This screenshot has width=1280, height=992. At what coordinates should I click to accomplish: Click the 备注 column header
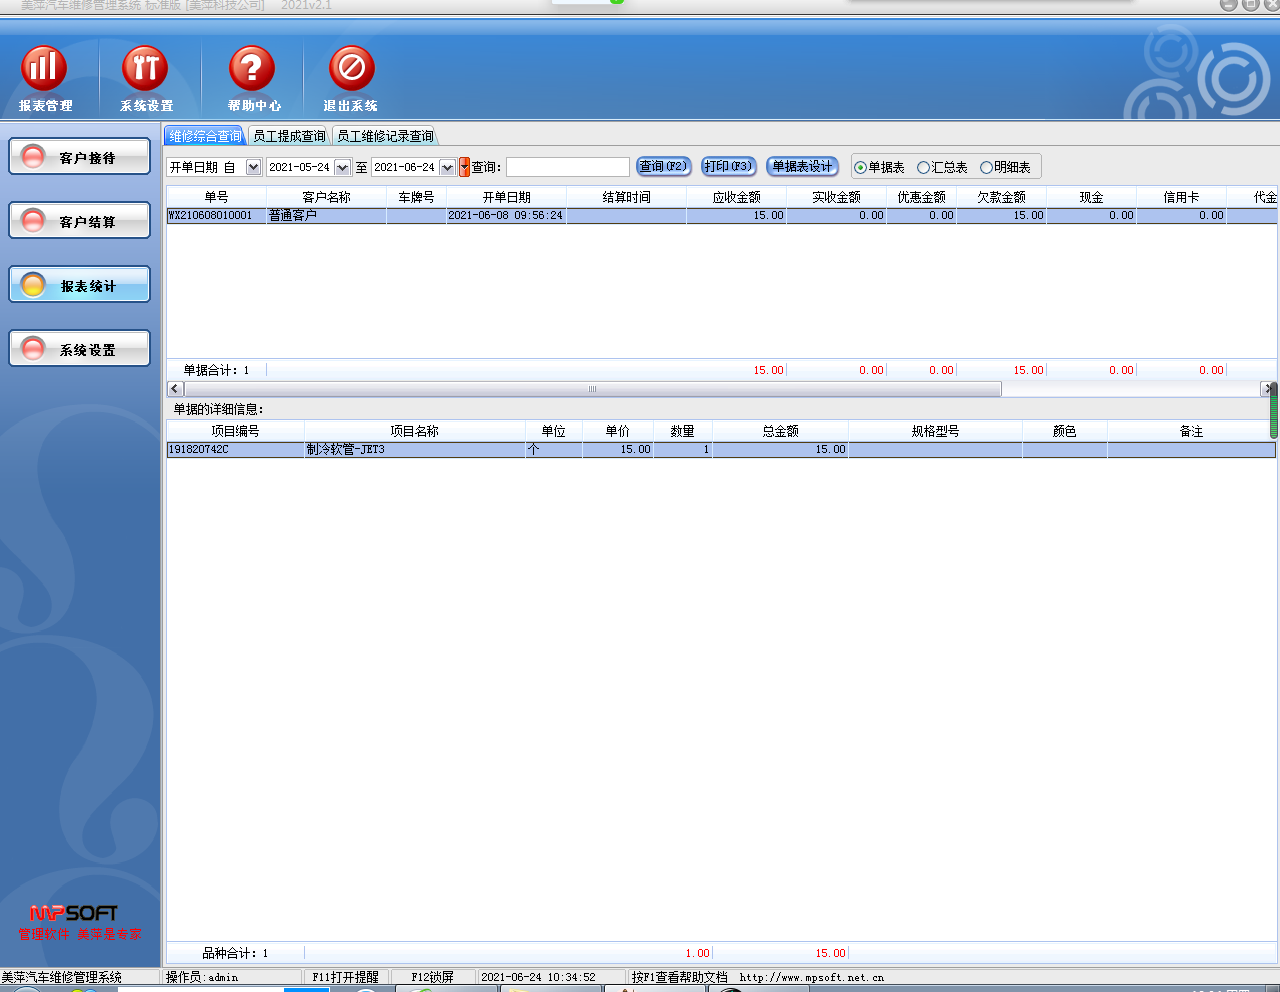(1191, 431)
